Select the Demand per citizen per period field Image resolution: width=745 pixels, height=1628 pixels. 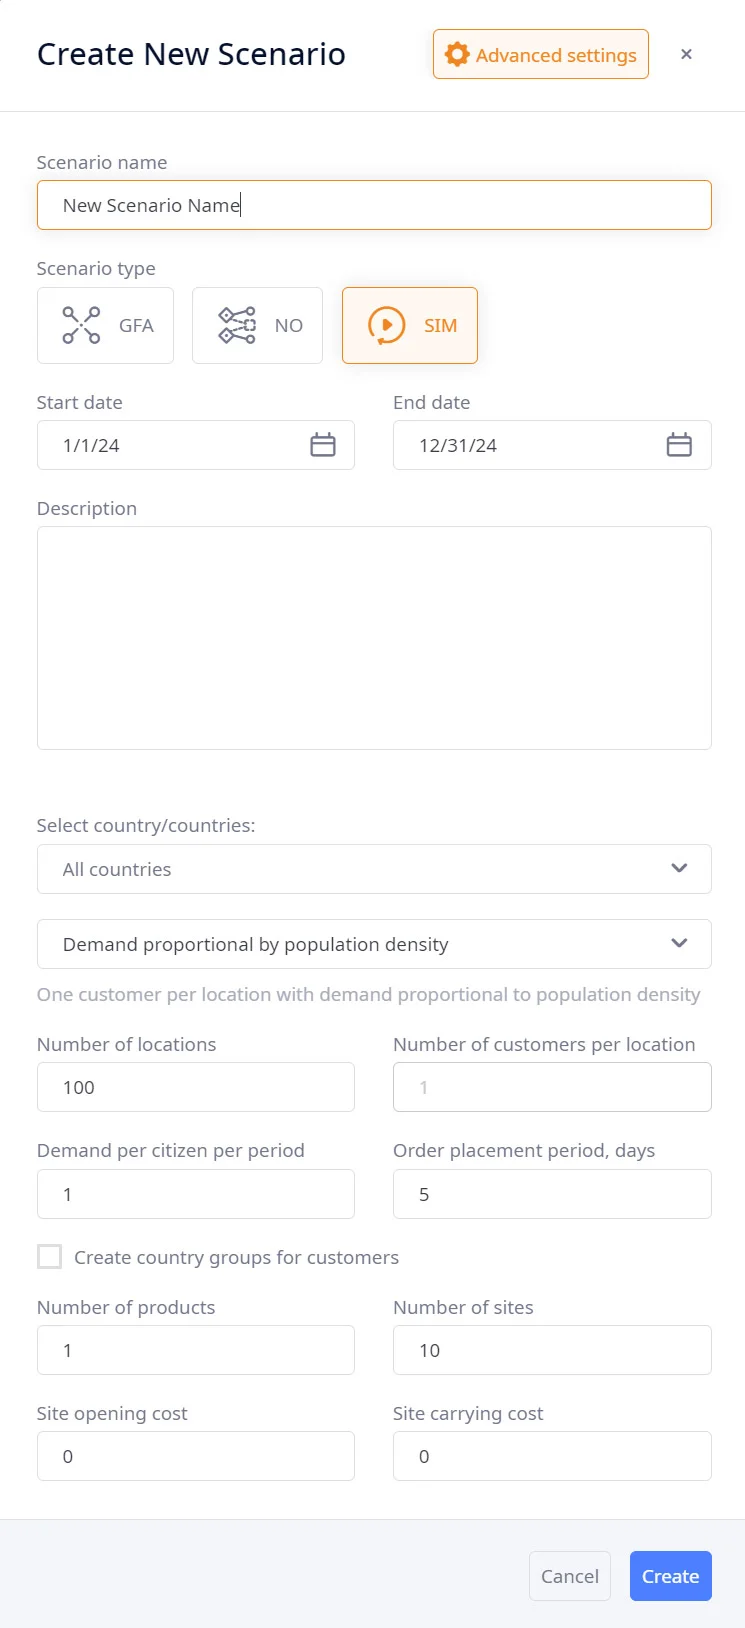tap(196, 1194)
